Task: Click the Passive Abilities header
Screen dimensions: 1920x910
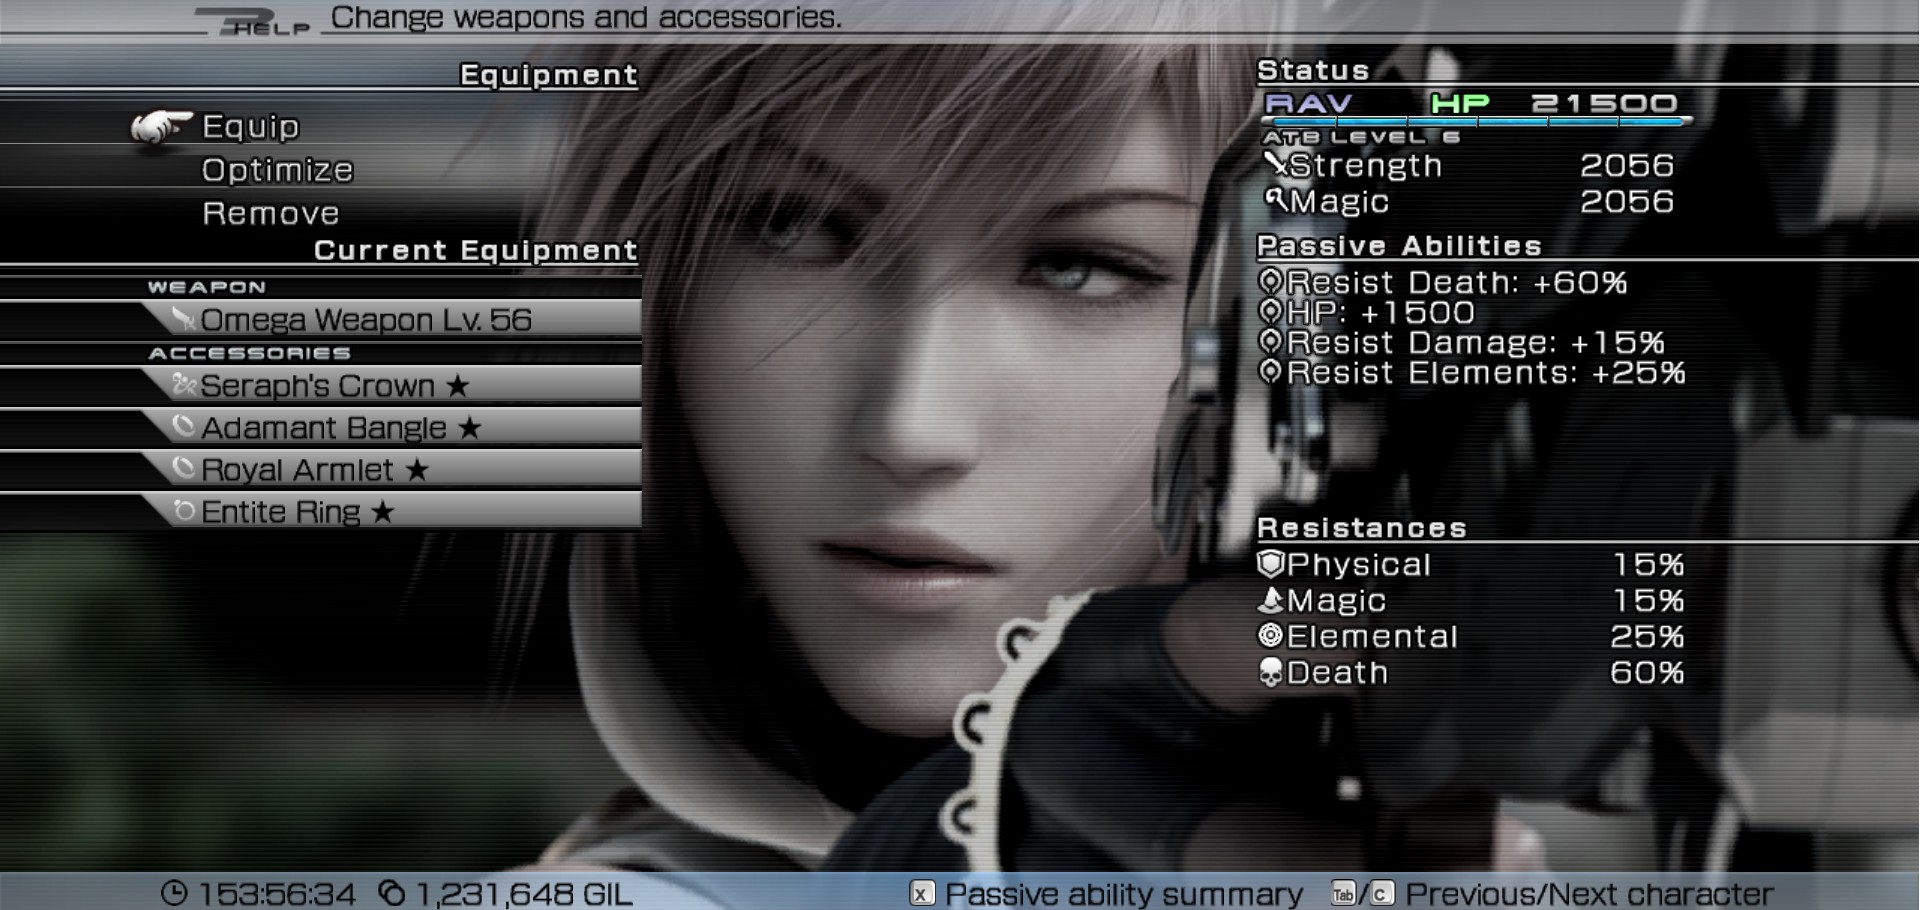Action: pyautogui.click(x=1399, y=245)
